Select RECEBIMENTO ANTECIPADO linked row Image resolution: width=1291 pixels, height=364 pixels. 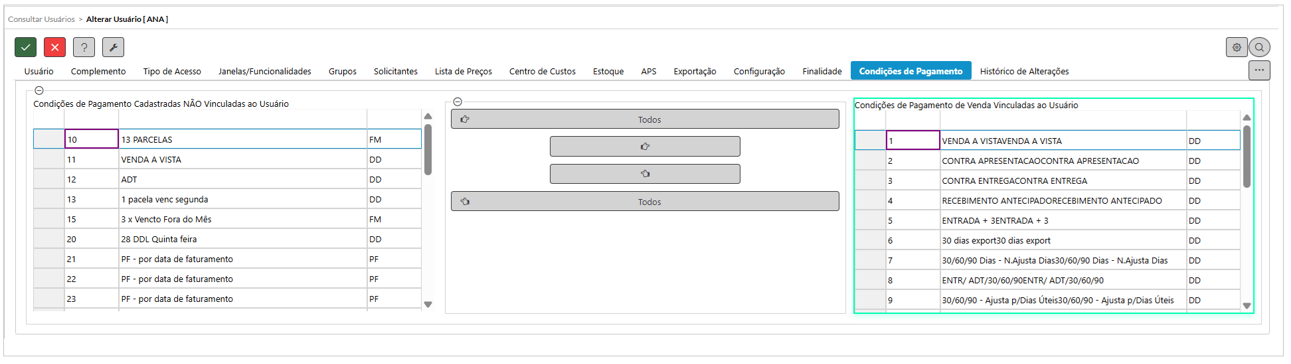point(1047,200)
